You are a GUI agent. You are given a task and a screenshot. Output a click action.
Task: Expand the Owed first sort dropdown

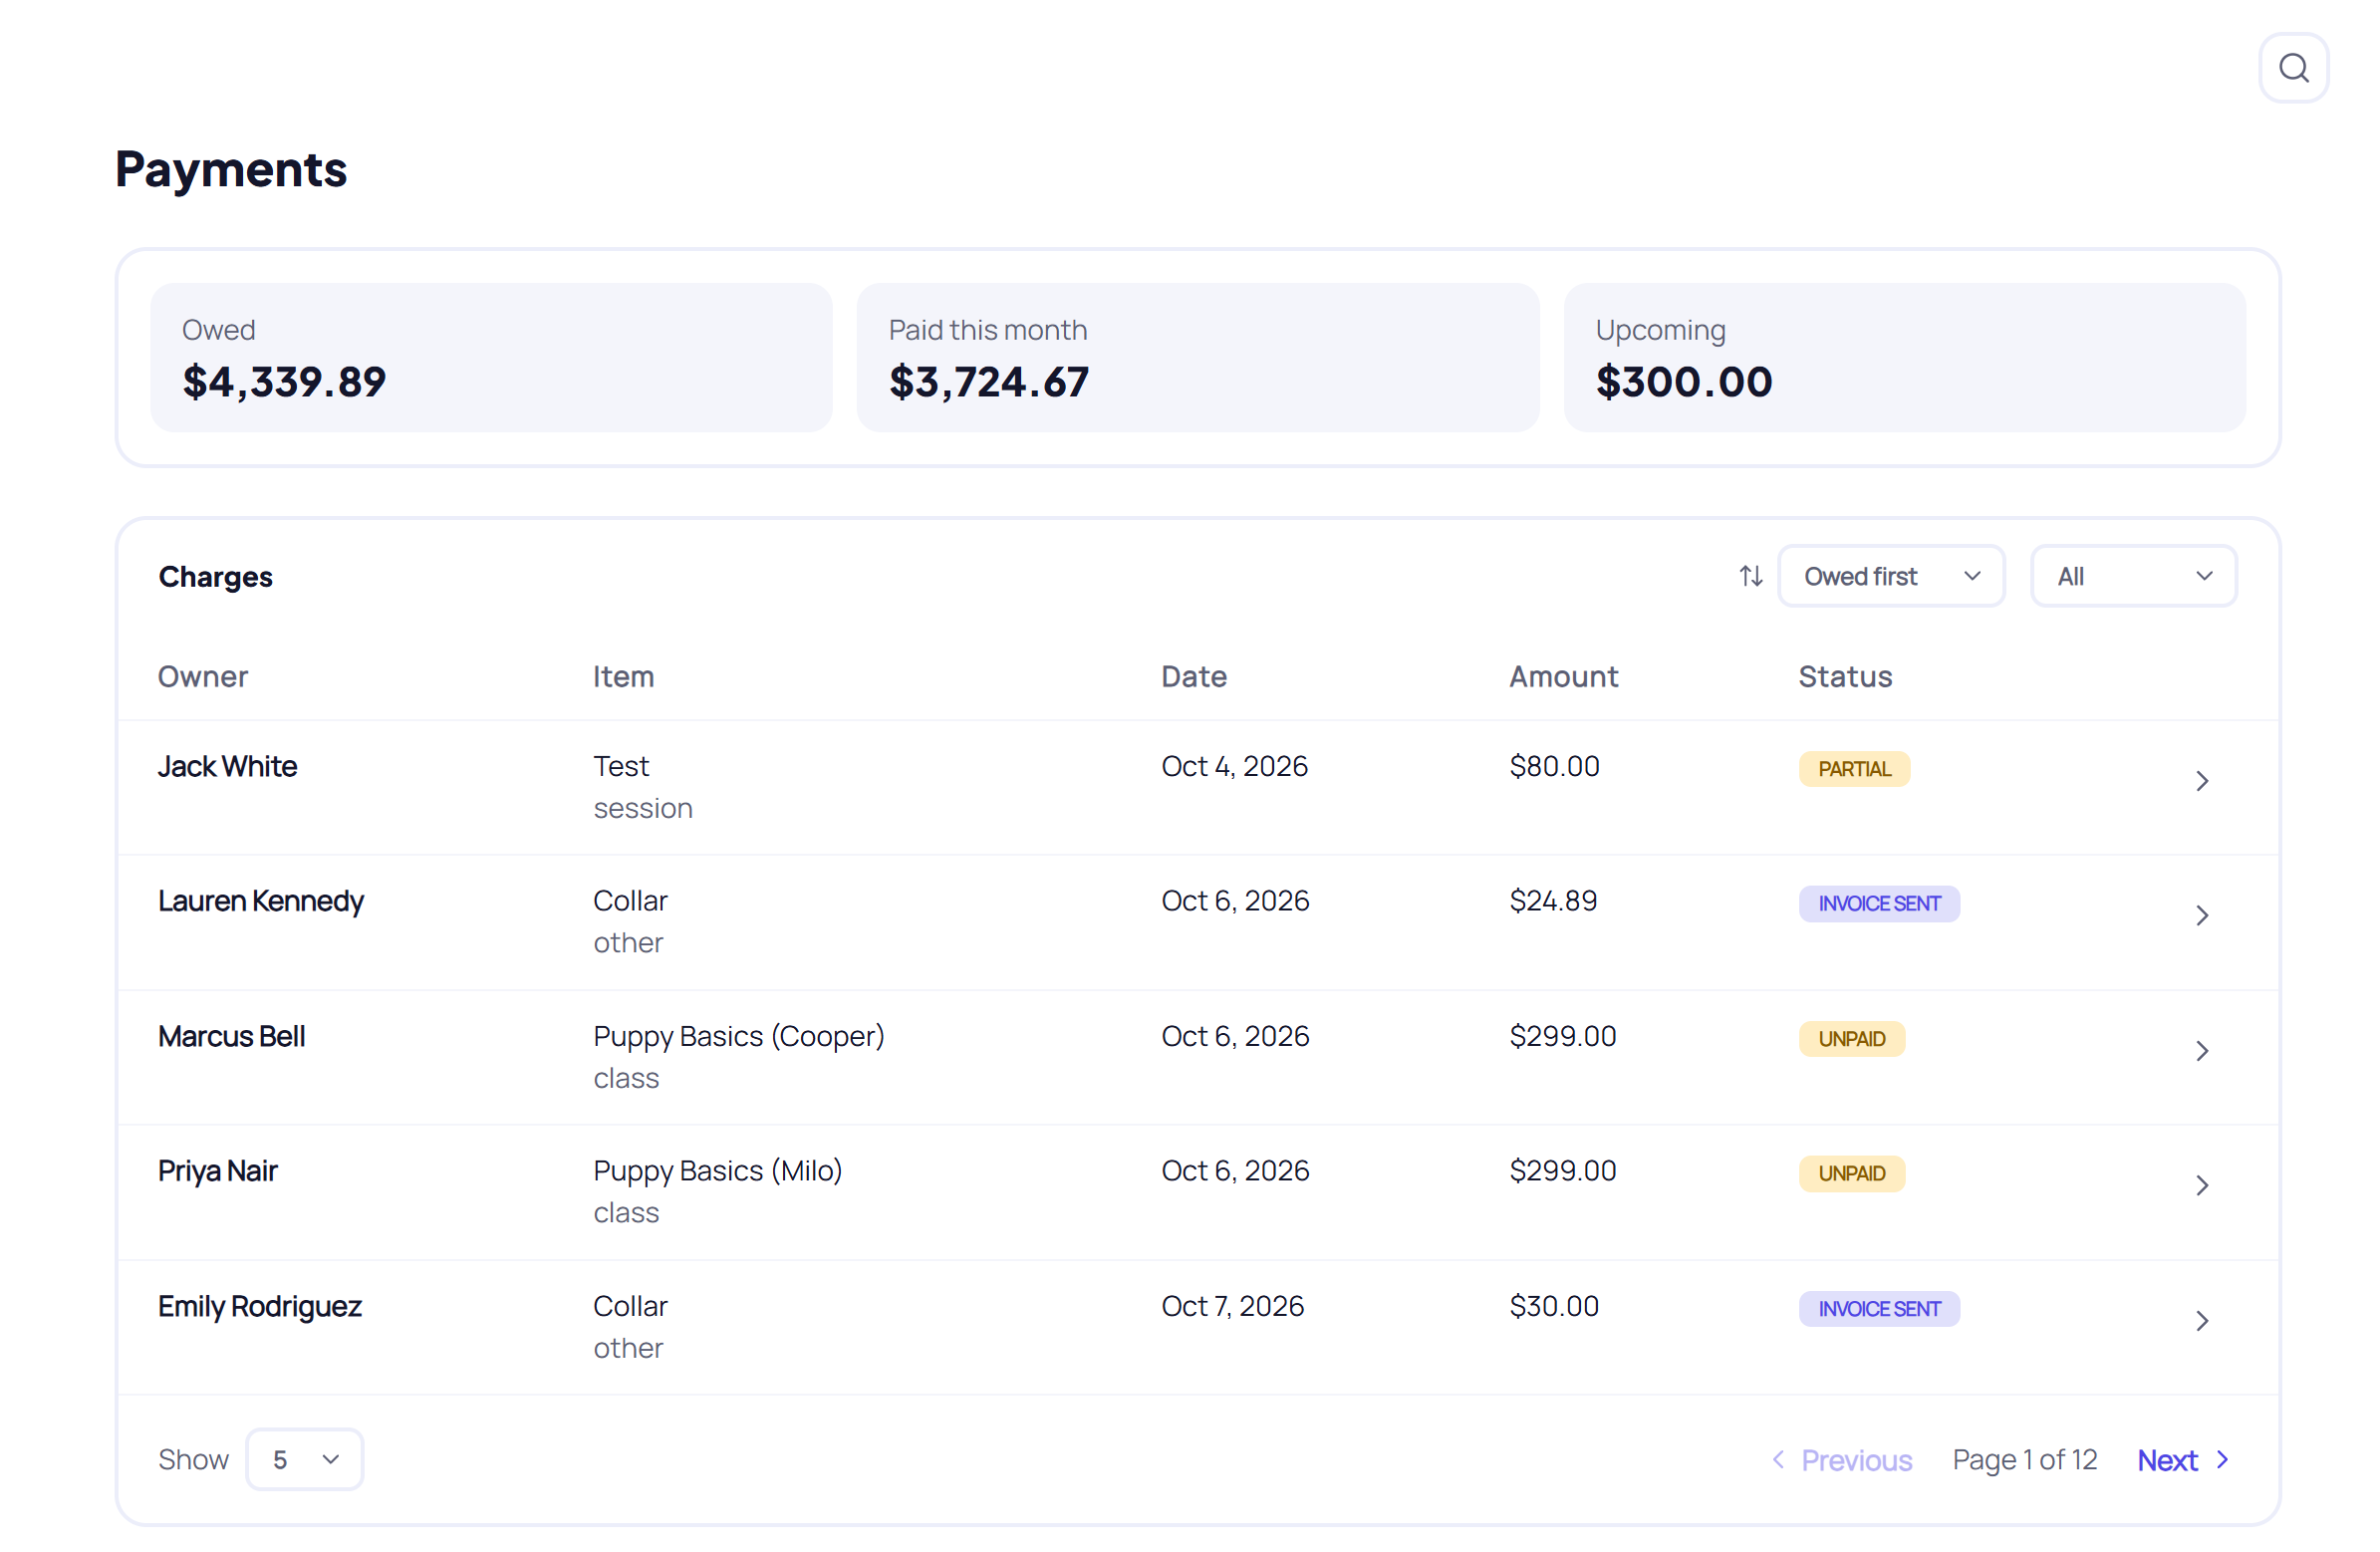[1891, 576]
